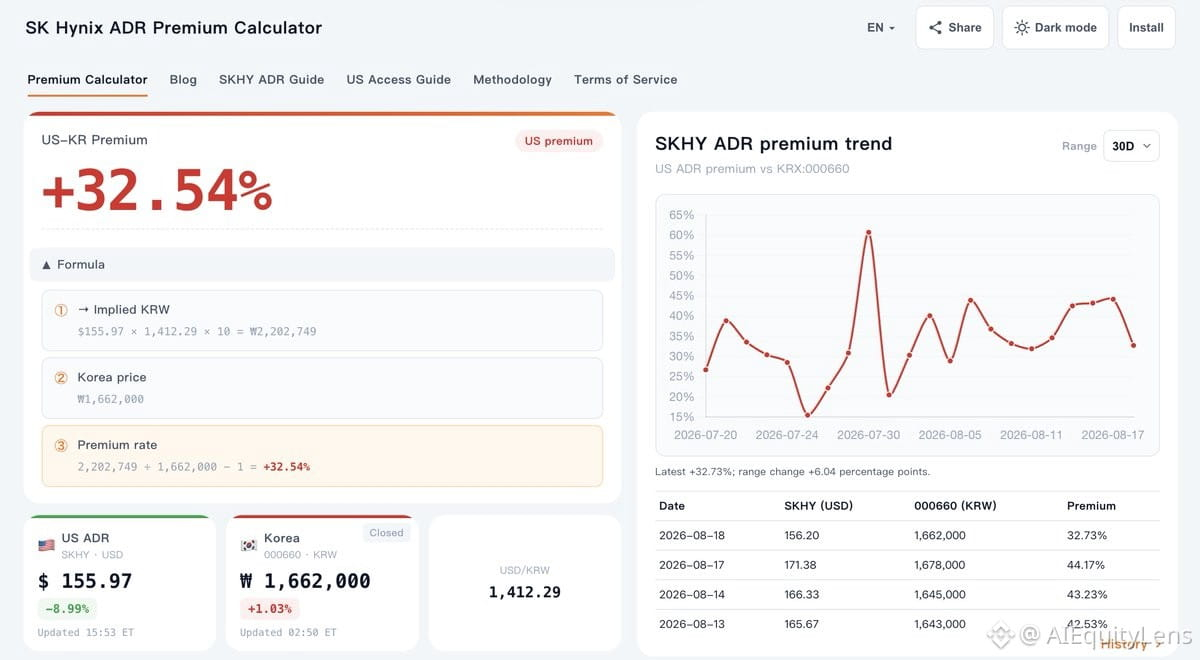Click the 000660 (KRW) column header
Screen dimensions: 1200x660
pyautogui.click(x=955, y=506)
